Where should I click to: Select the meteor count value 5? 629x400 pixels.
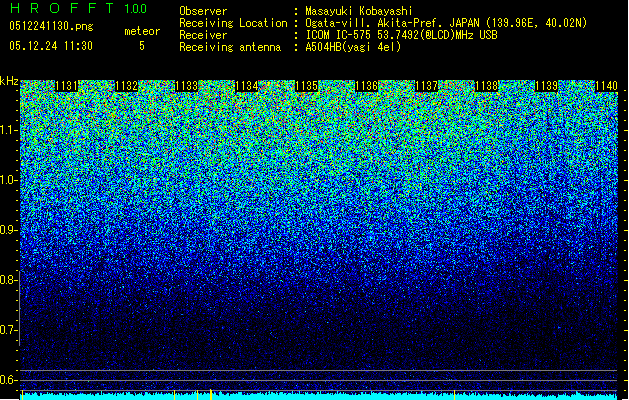click(x=142, y=46)
